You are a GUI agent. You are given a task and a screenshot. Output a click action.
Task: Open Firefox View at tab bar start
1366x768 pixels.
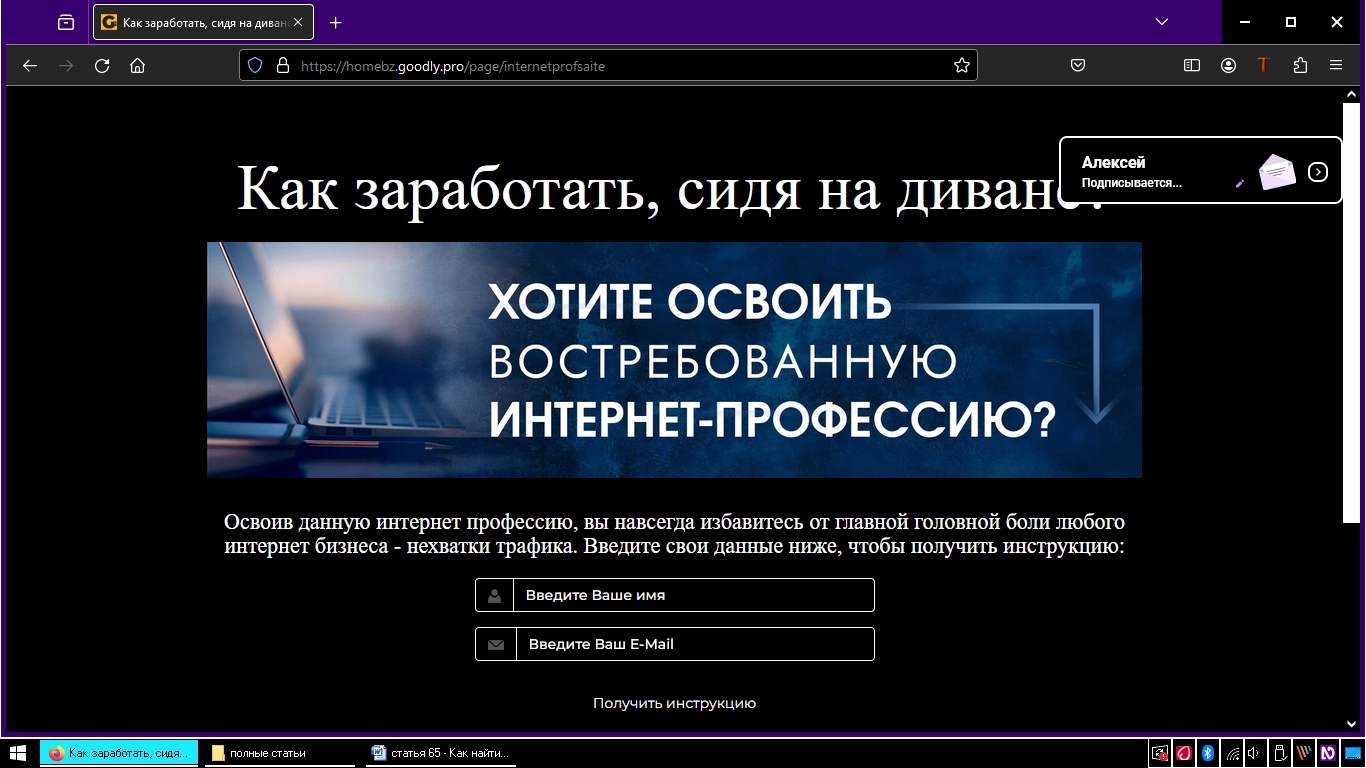tap(66, 22)
